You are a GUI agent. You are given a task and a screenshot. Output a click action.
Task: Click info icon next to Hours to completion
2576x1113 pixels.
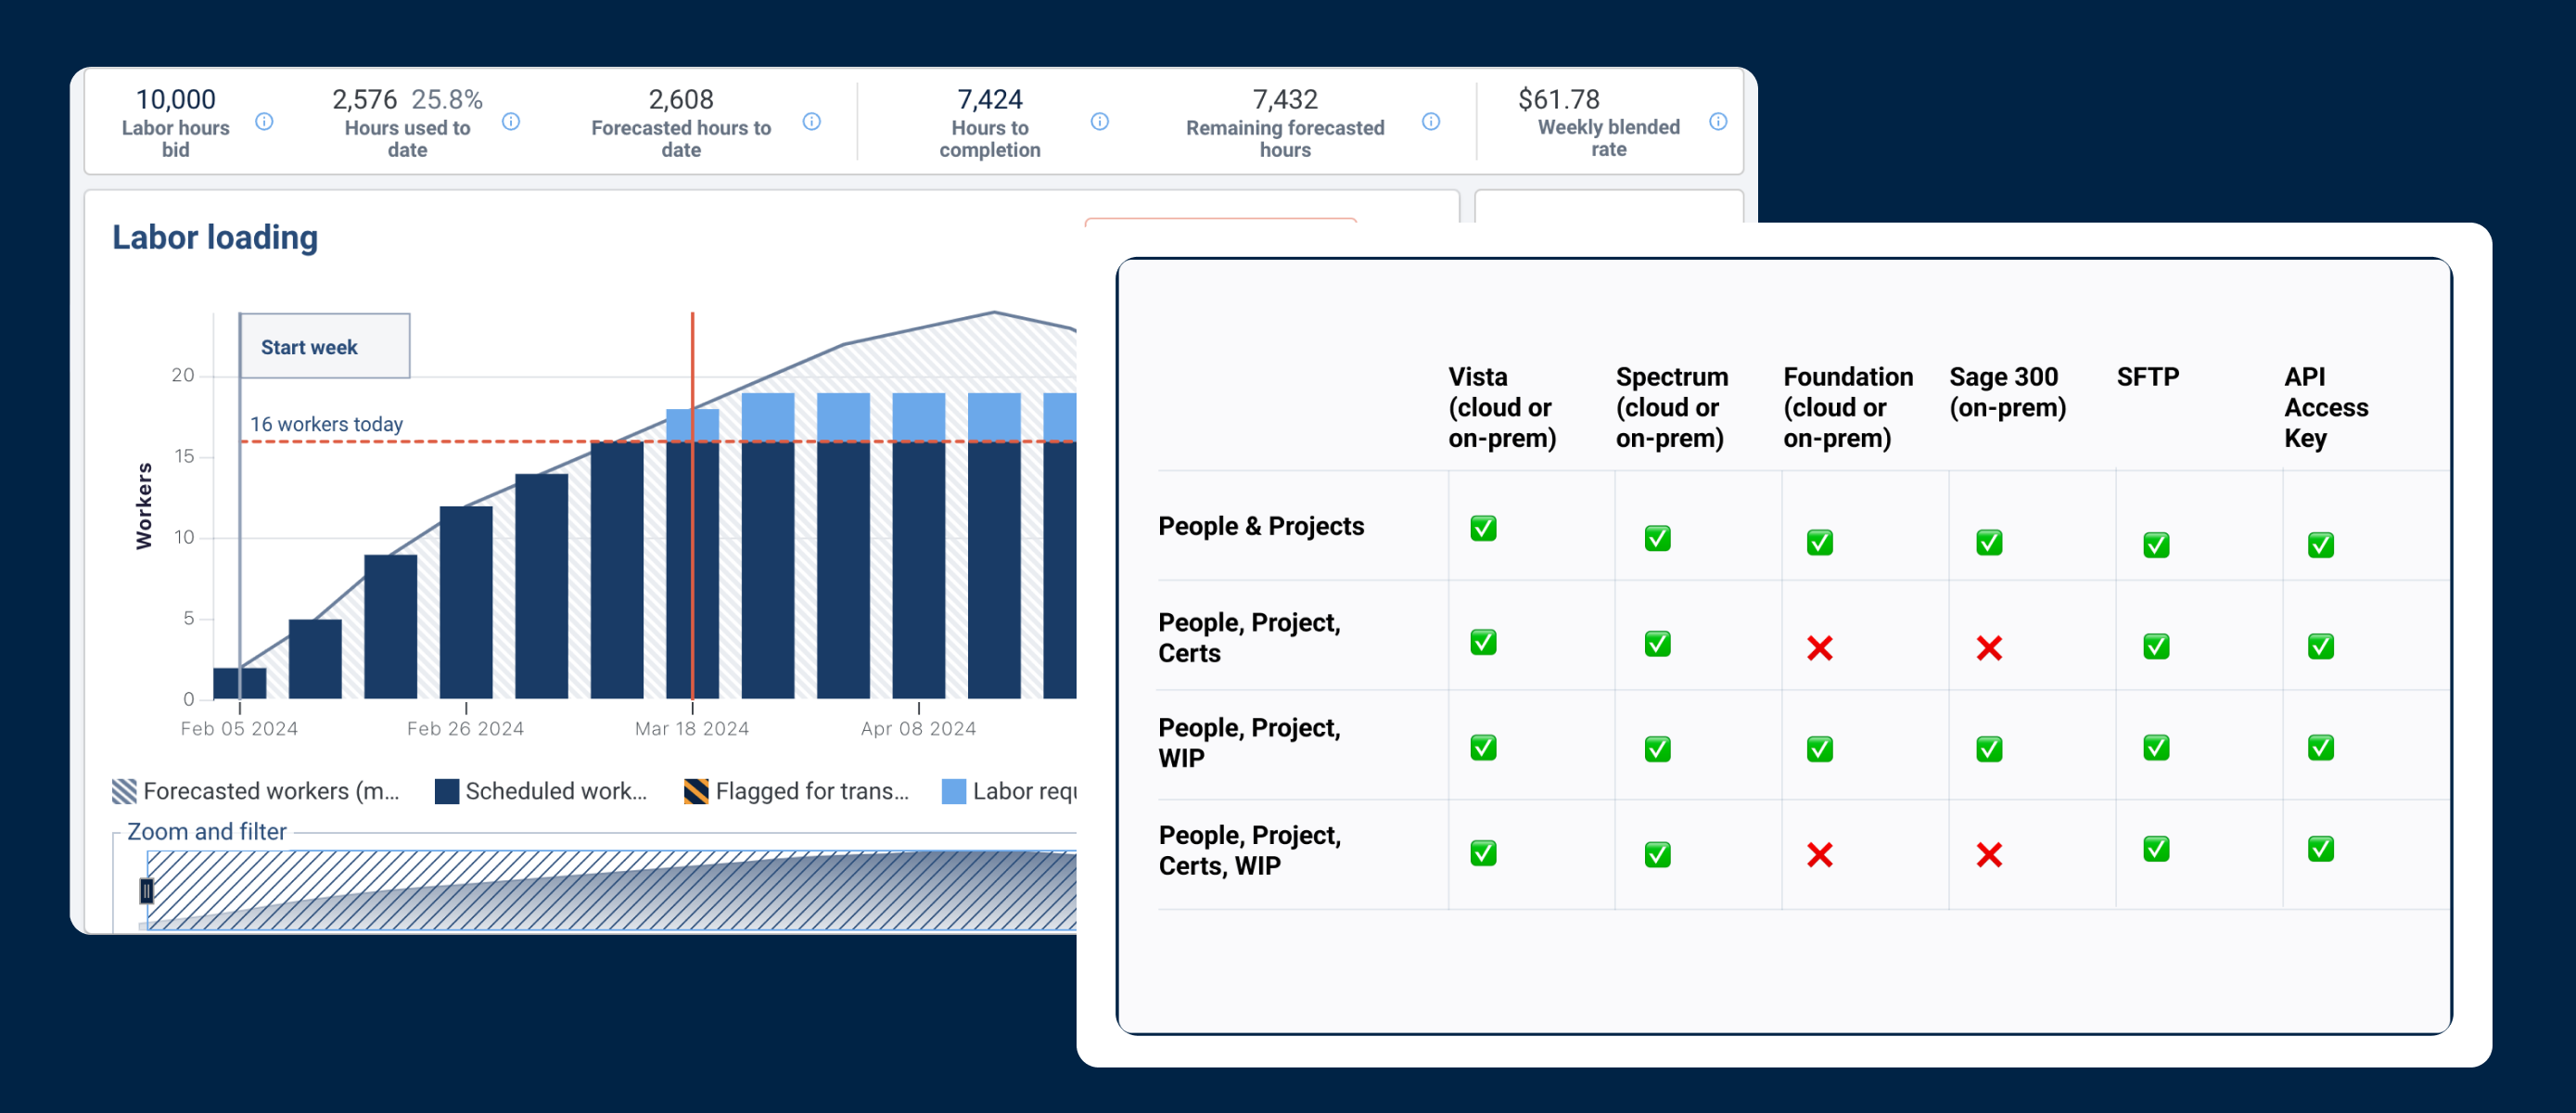click(1100, 121)
